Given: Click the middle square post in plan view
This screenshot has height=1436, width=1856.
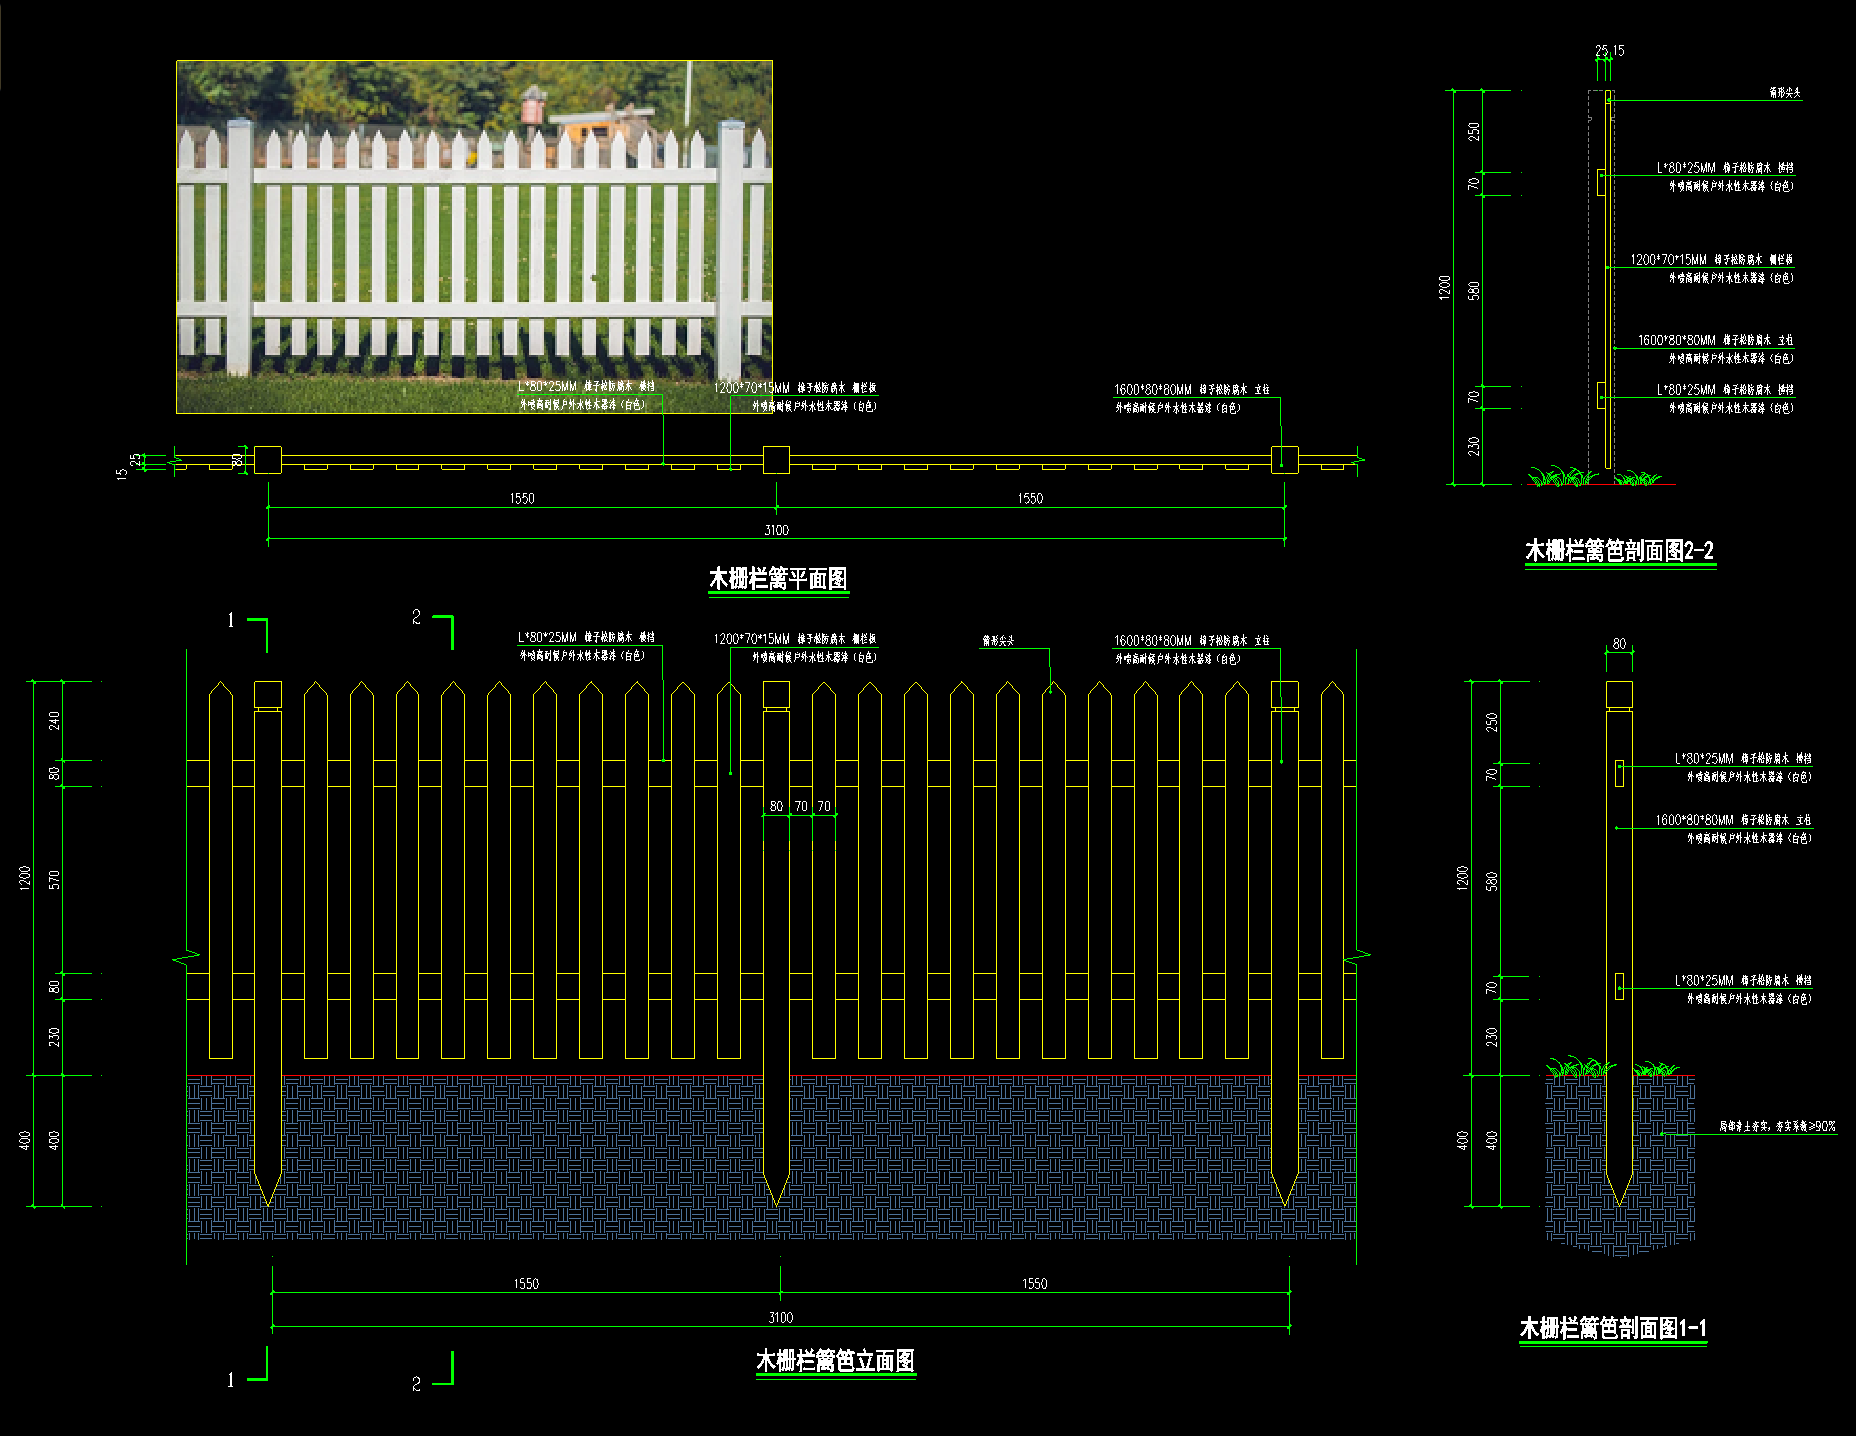Looking at the screenshot, I should 776,460.
